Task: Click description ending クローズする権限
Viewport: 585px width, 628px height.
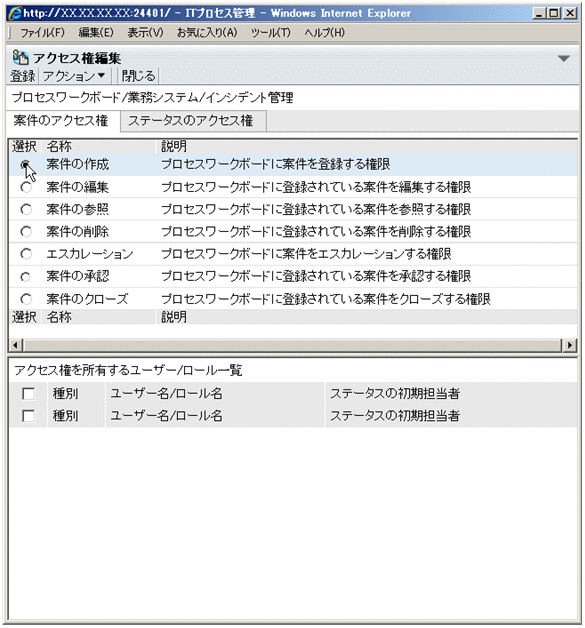Action: coord(326,299)
